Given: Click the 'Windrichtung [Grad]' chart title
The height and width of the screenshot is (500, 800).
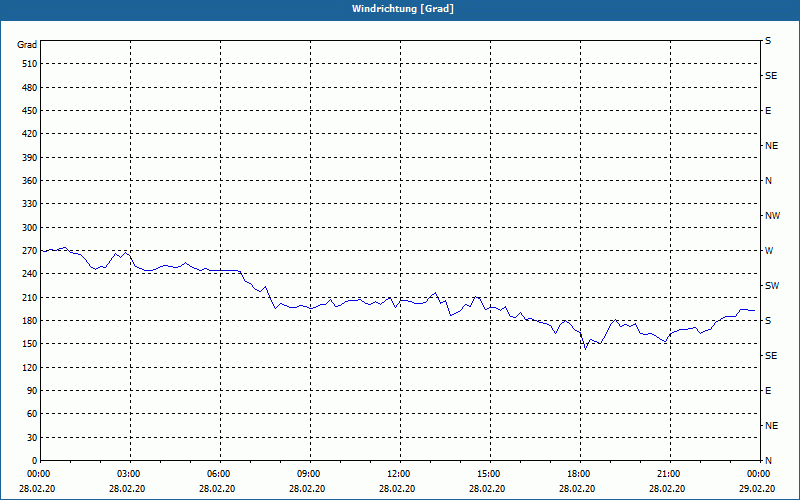Looking at the screenshot, I should click(403, 9).
